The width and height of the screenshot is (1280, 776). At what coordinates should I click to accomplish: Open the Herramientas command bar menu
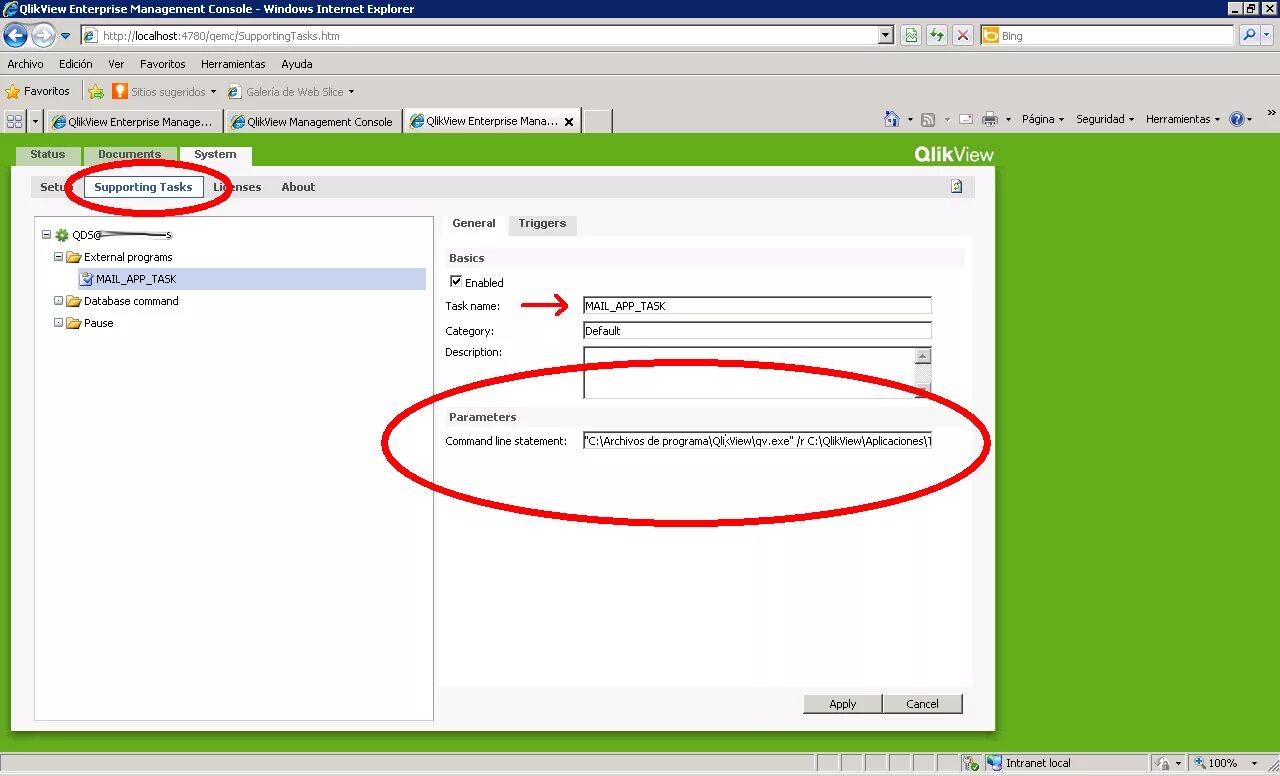(1183, 119)
